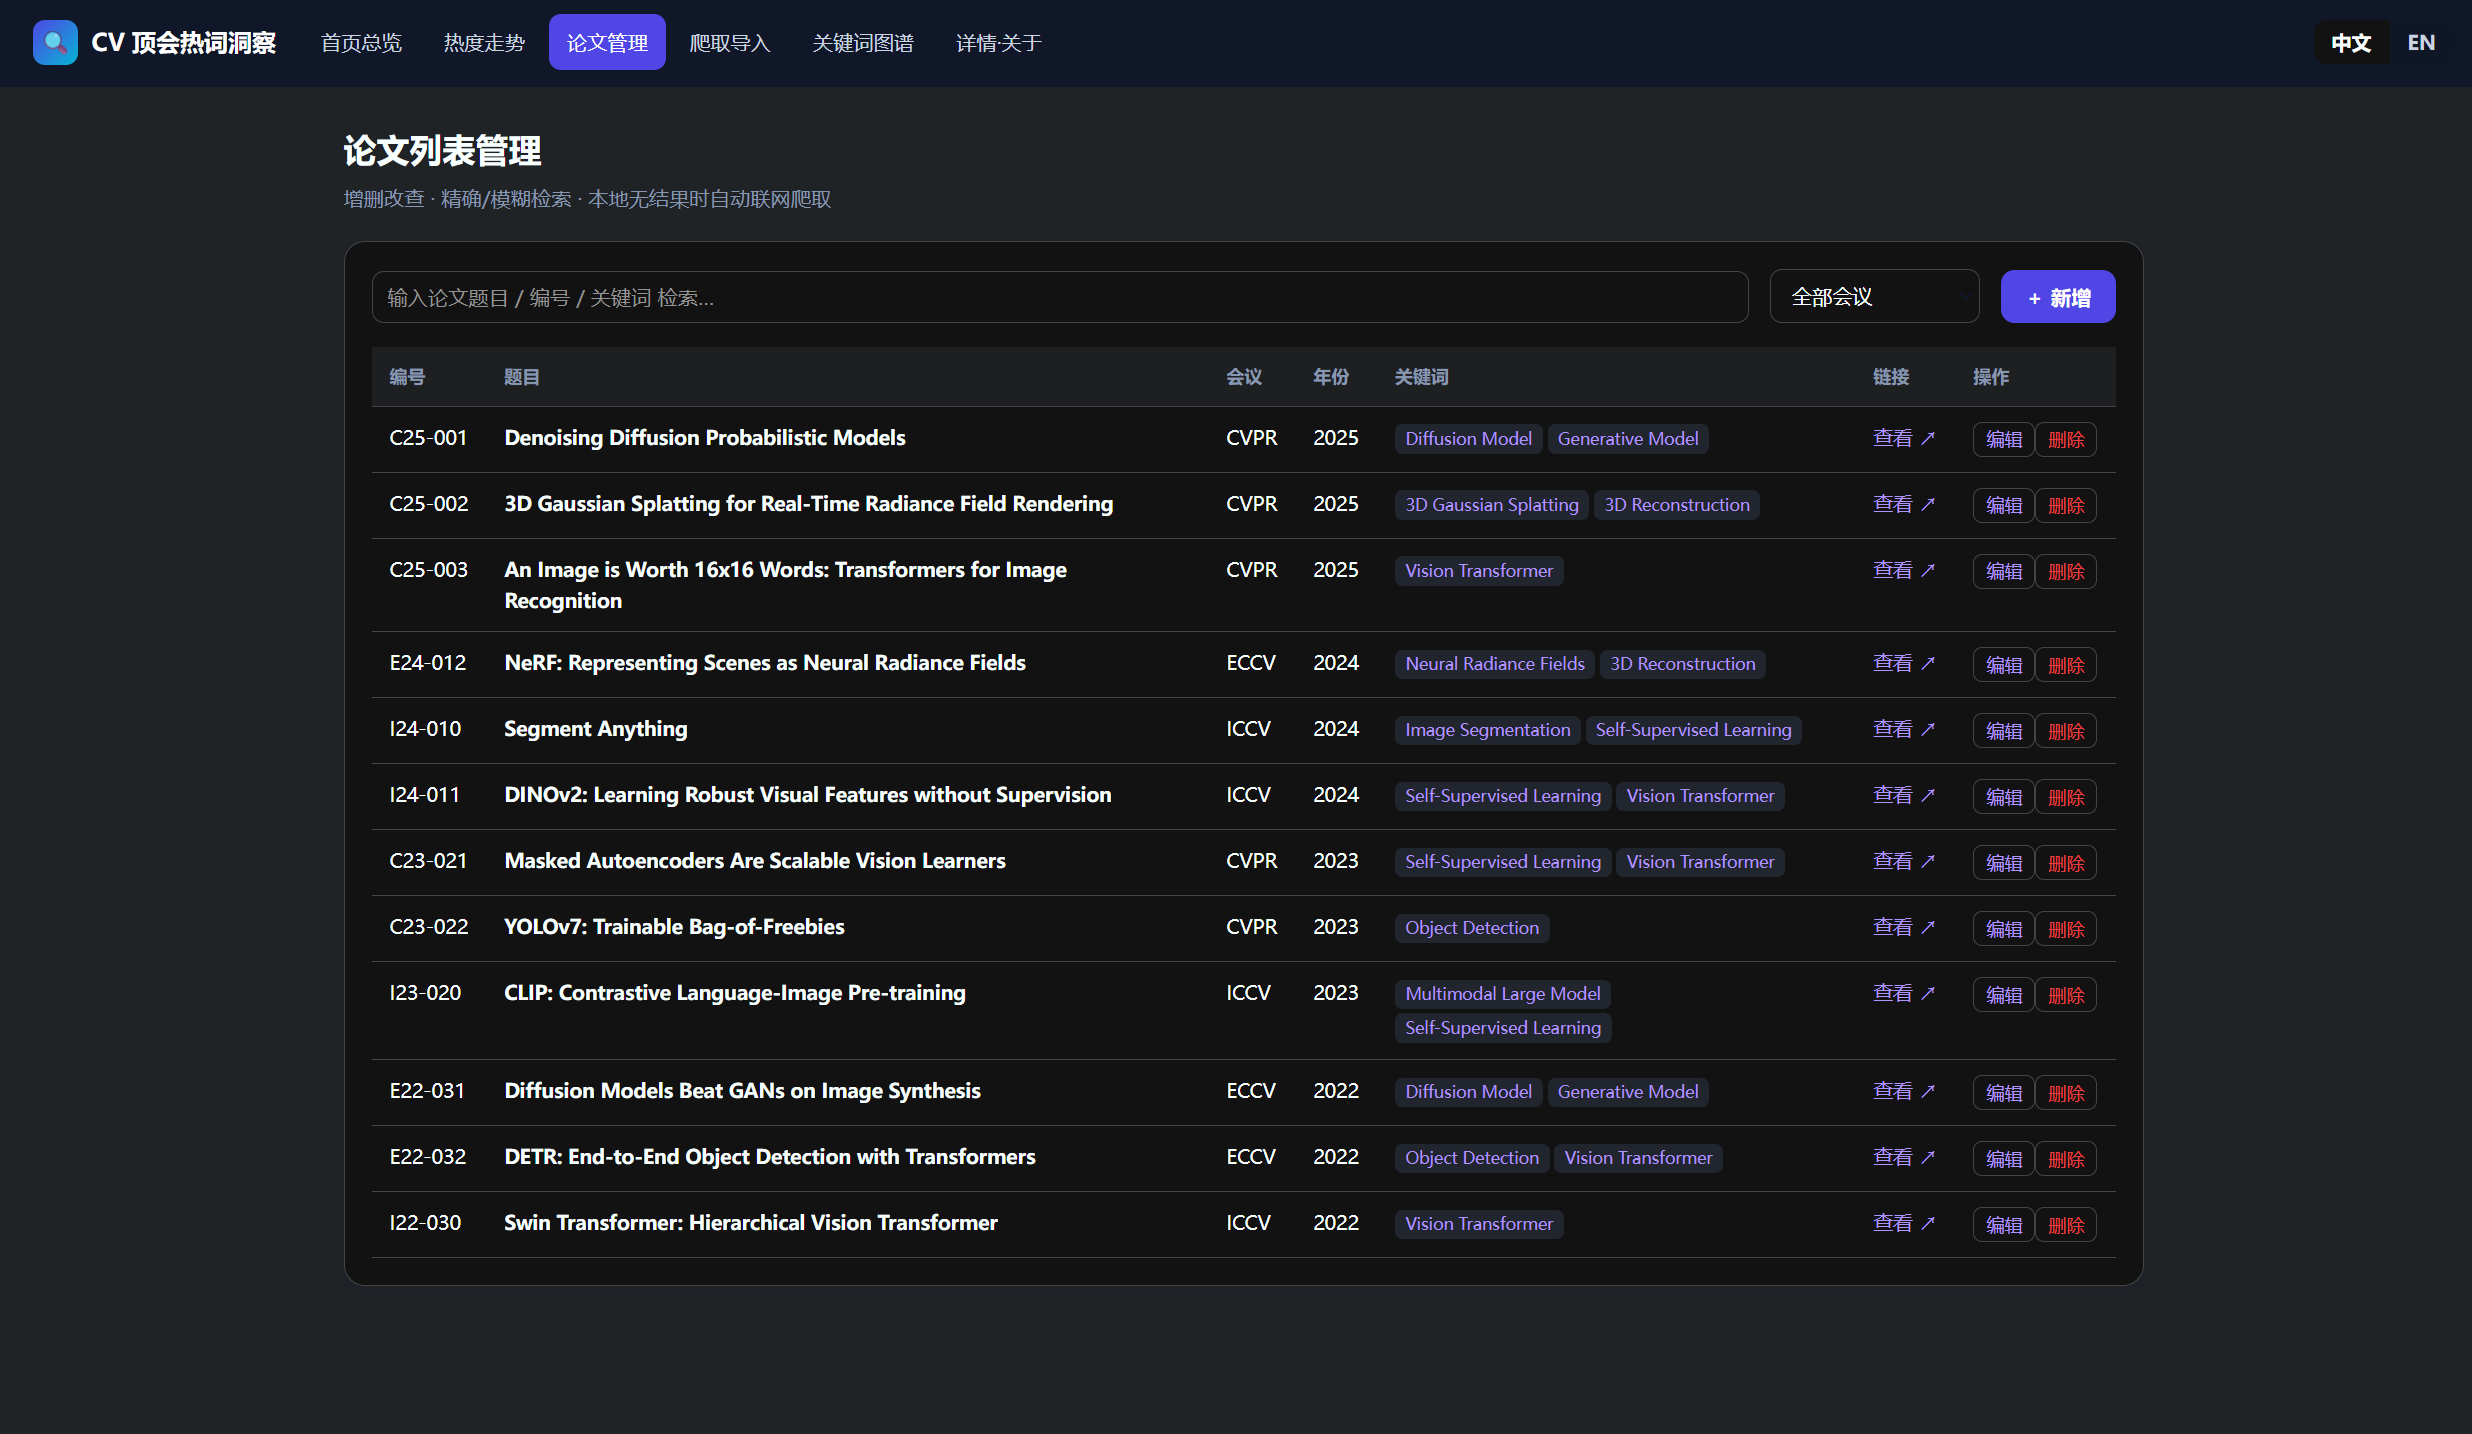Focus the paper search input field
Screen dimensions: 2472x1434
(1060, 297)
